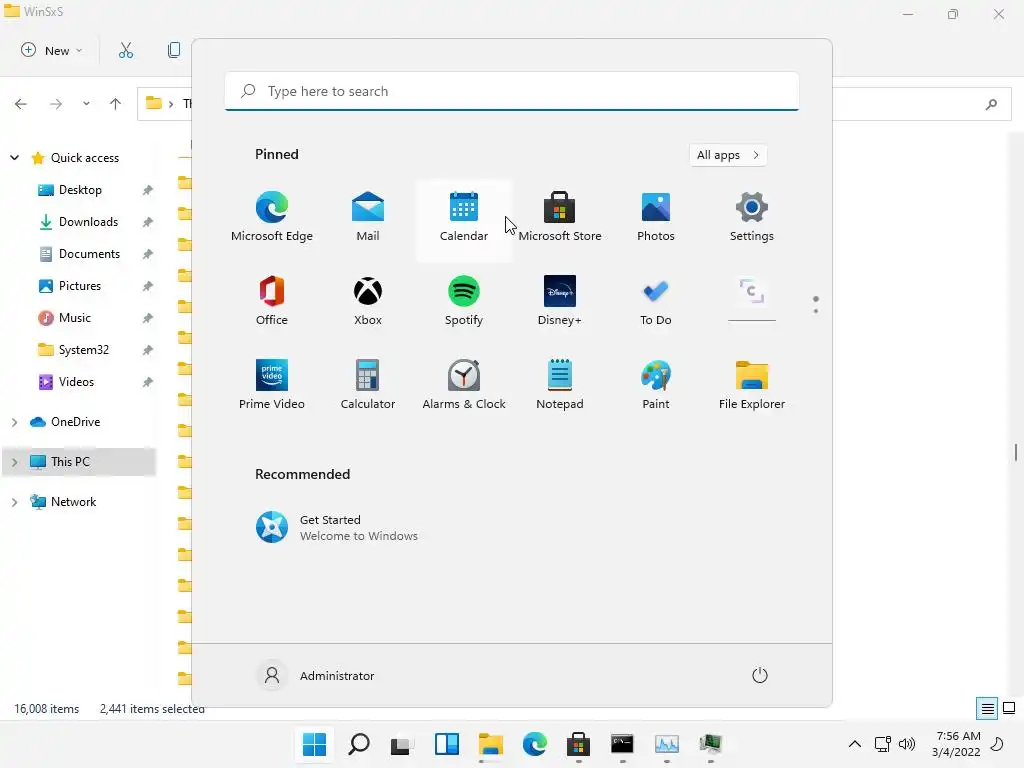The height and width of the screenshot is (768, 1024).
Task: Click the network icon in the system tray
Action: point(882,744)
